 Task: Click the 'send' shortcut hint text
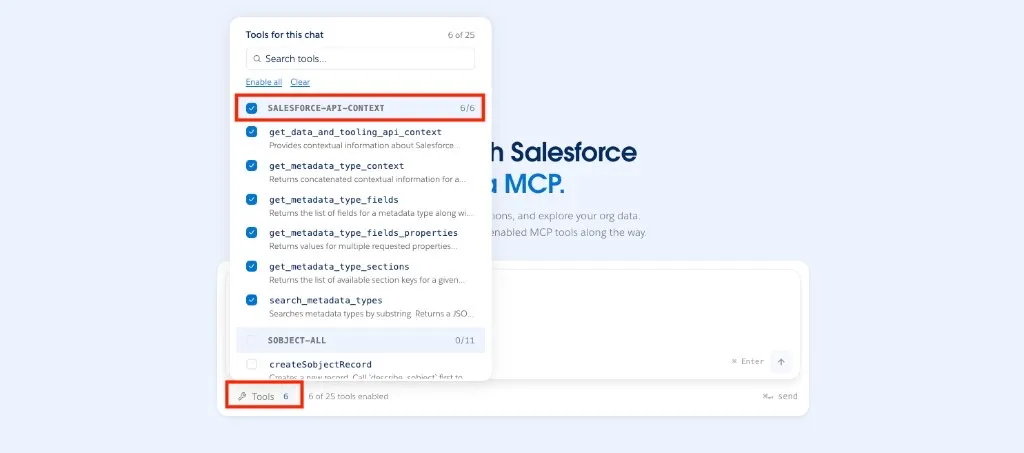tap(780, 396)
